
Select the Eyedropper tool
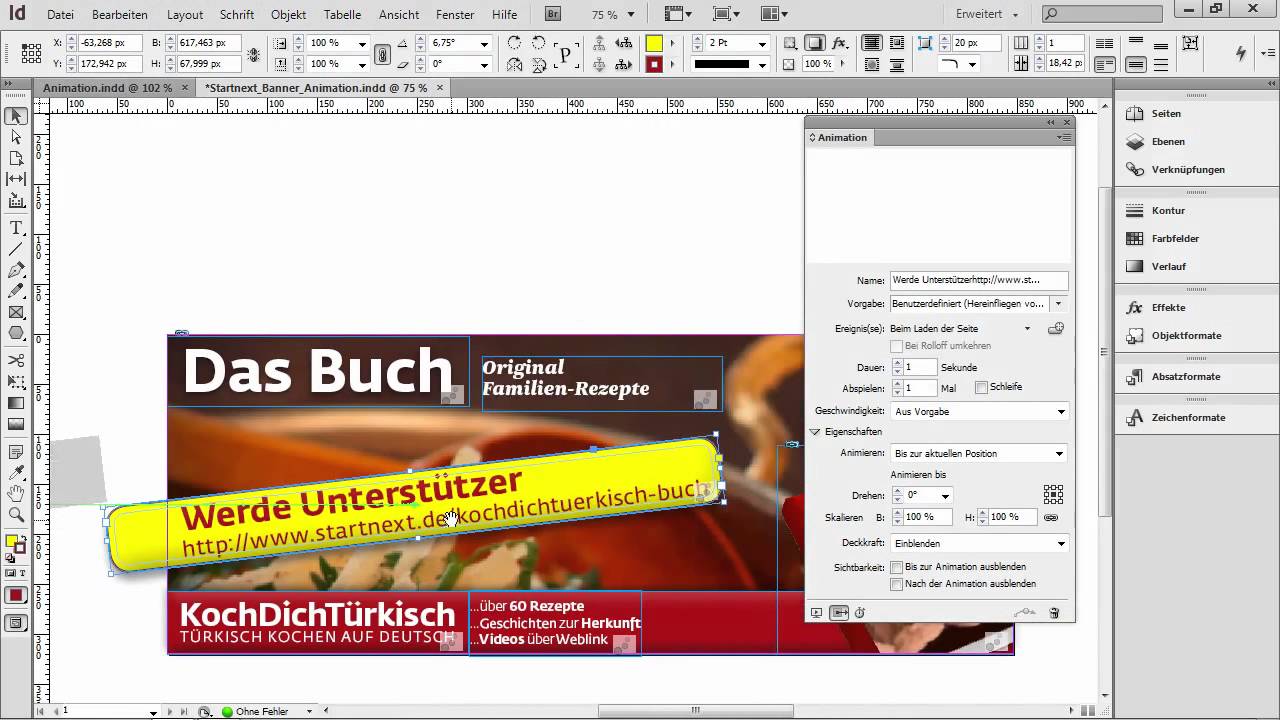pyautogui.click(x=16, y=472)
